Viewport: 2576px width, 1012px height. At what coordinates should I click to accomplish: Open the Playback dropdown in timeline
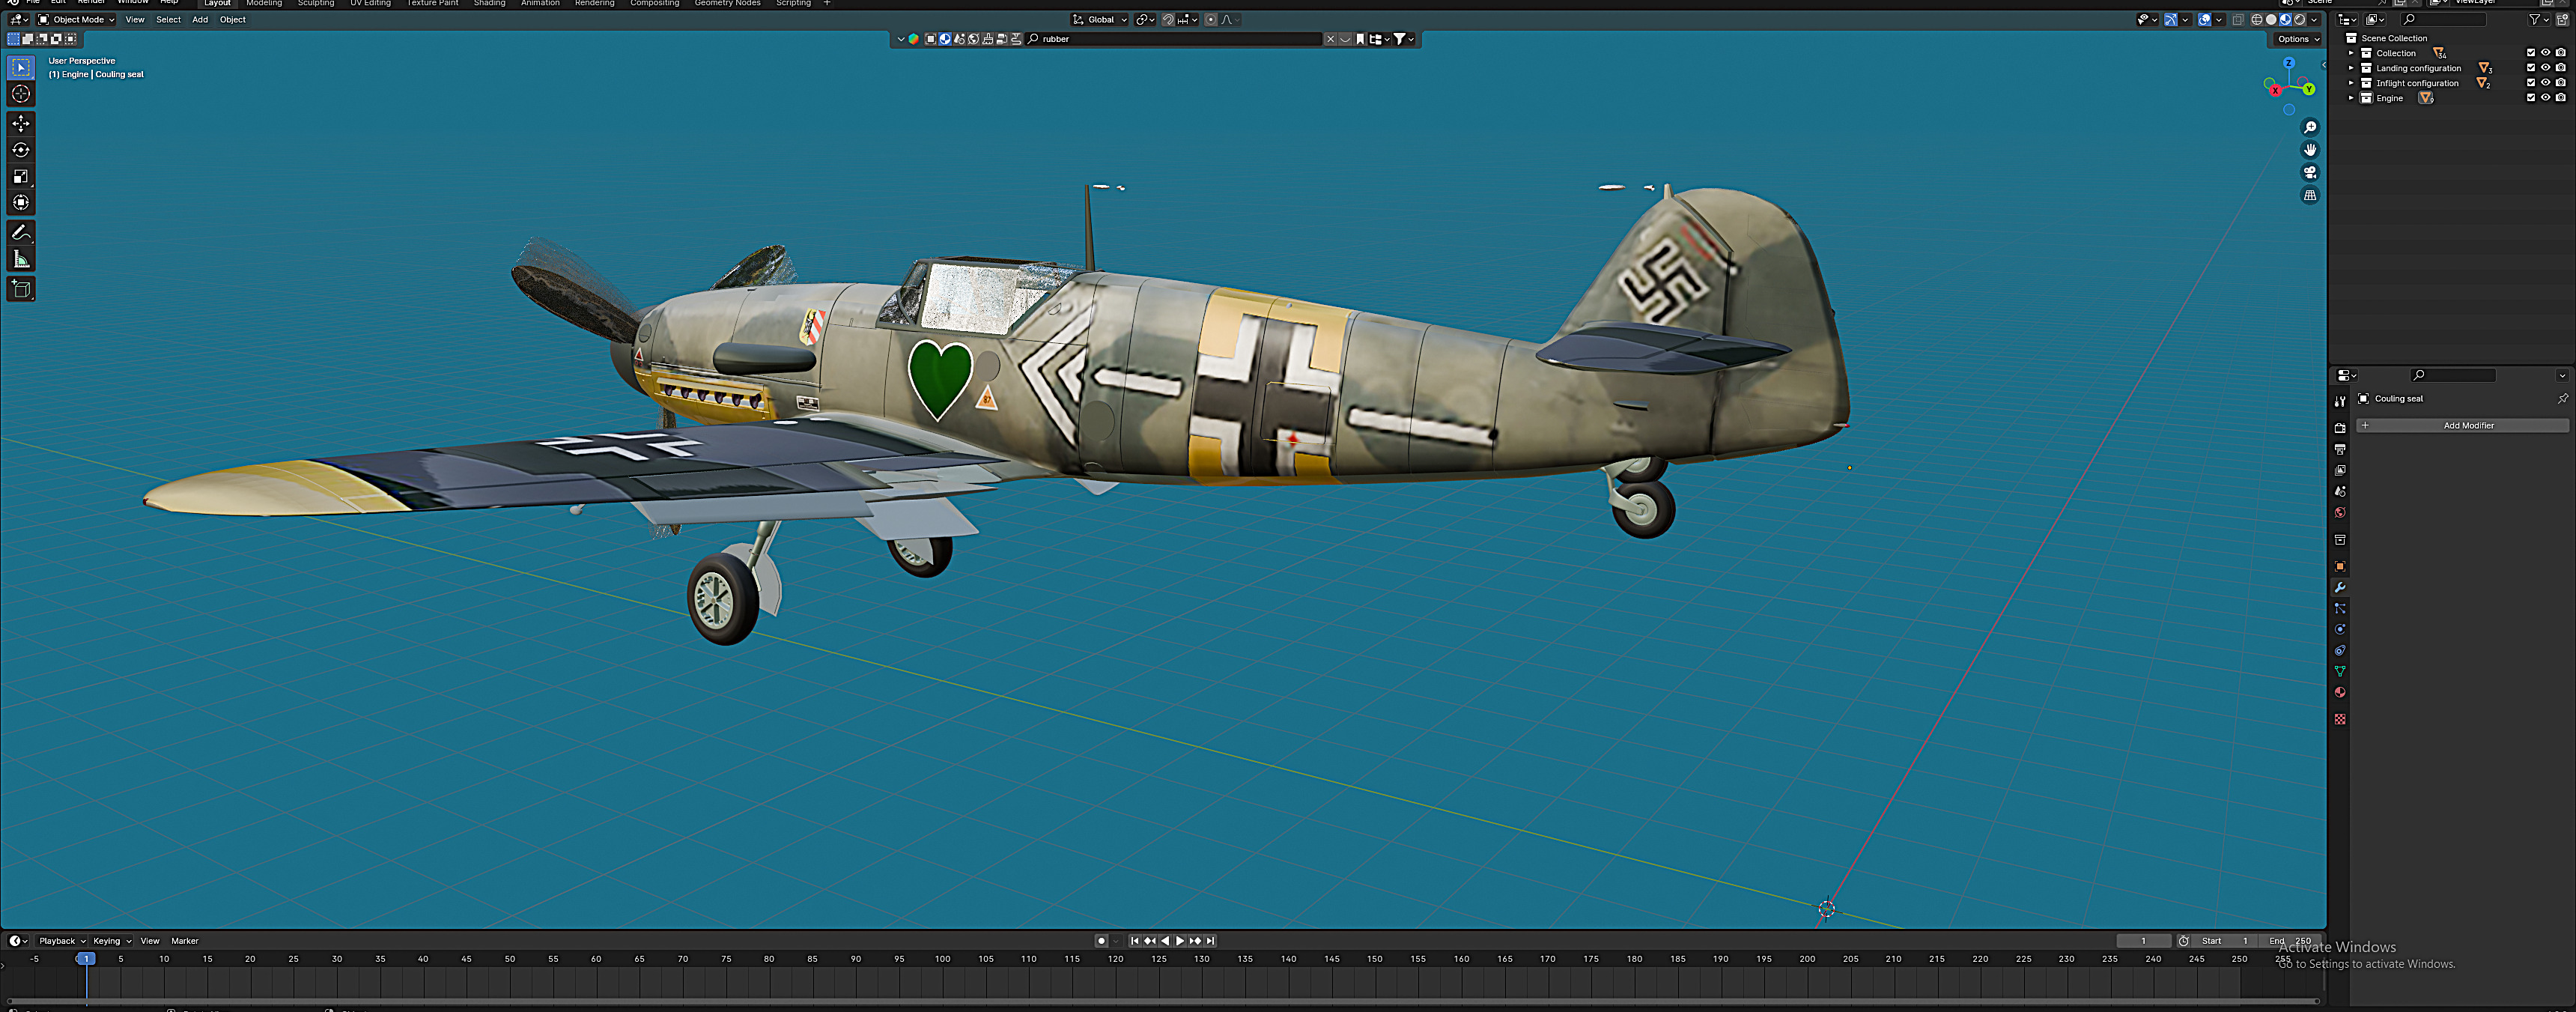click(62, 941)
